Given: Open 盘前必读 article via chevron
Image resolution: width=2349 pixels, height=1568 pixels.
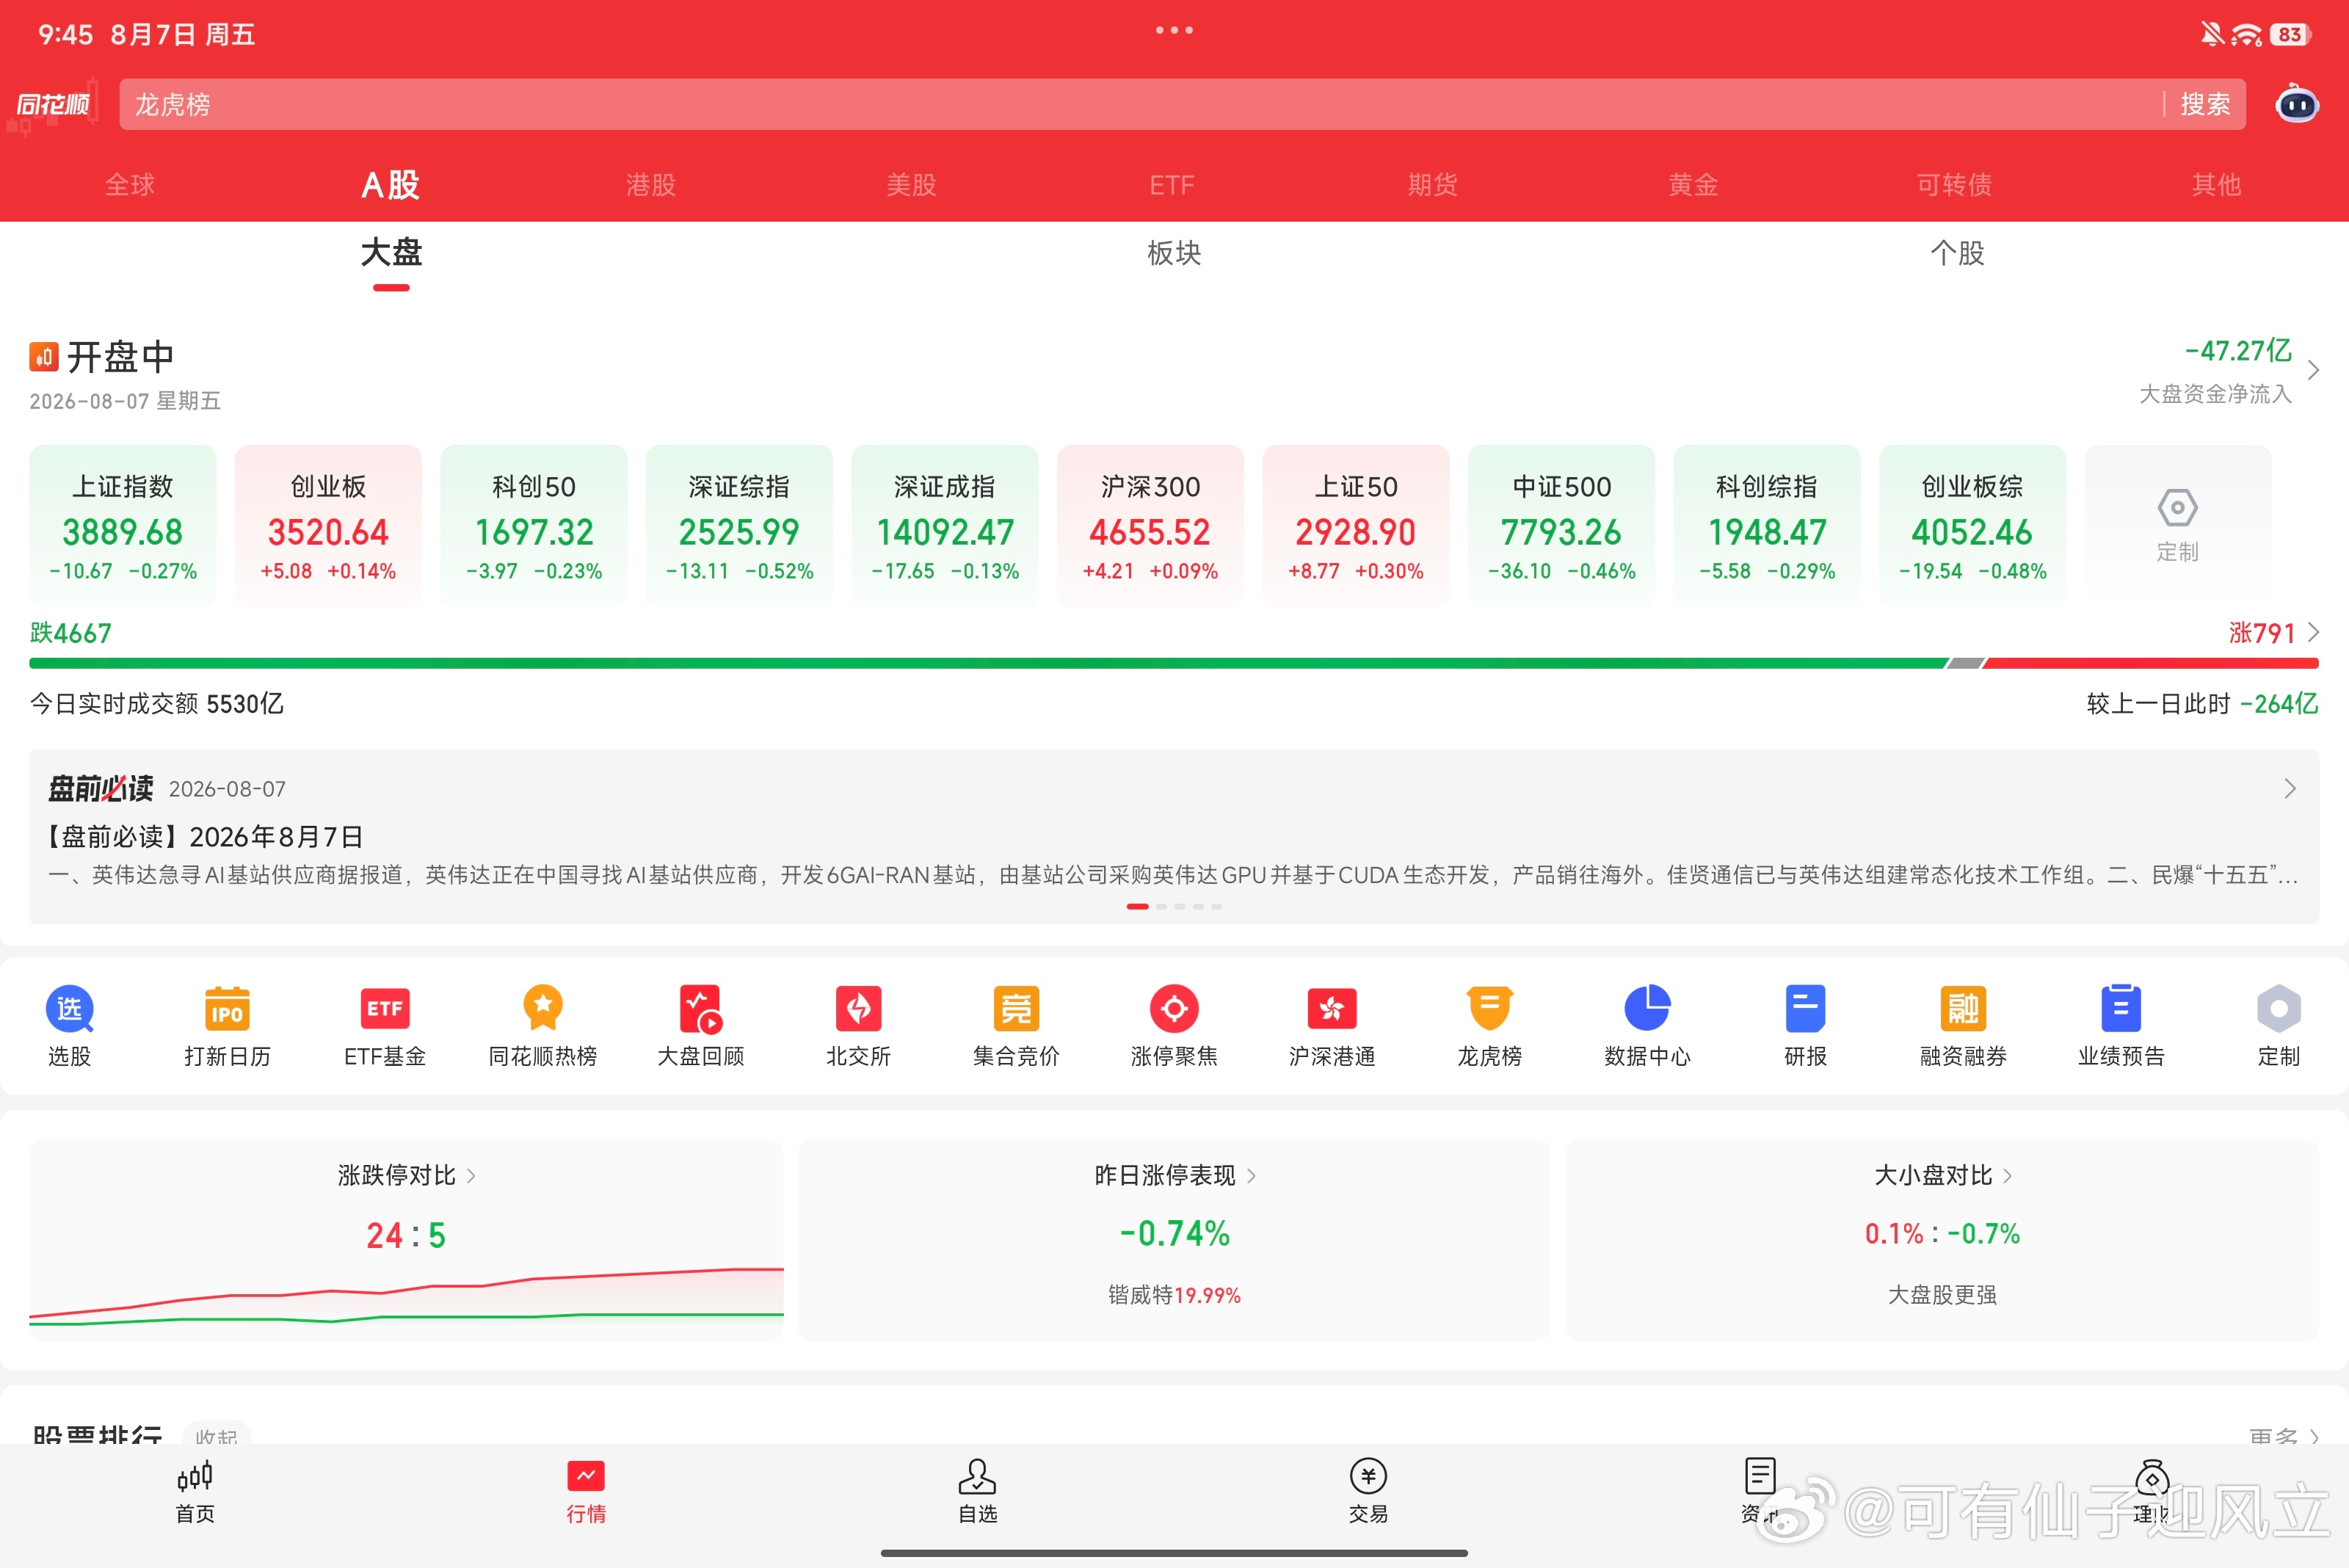Looking at the screenshot, I should click(x=2290, y=789).
